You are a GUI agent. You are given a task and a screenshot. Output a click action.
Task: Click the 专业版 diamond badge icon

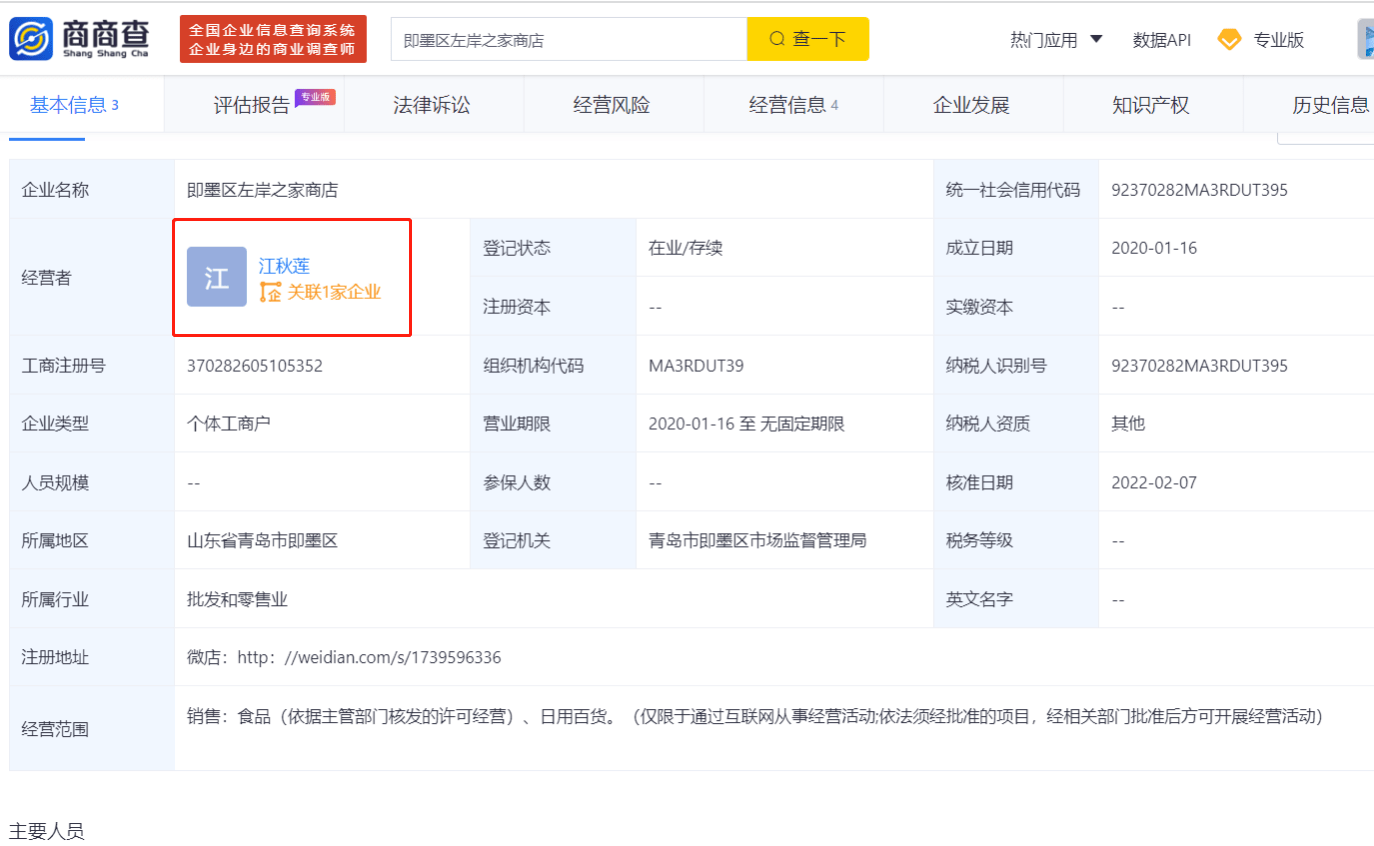(x=1229, y=40)
